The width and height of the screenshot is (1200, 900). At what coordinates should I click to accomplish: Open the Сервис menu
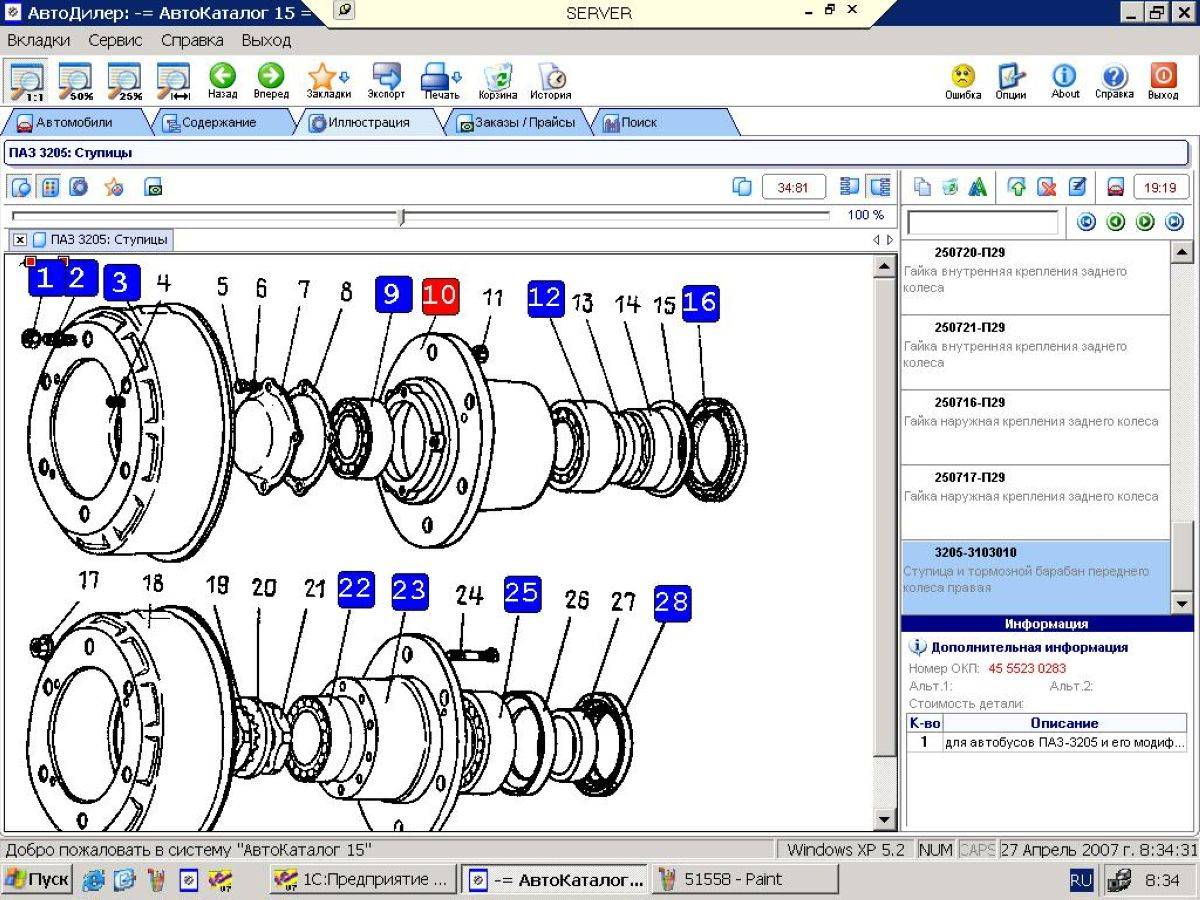[115, 41]
